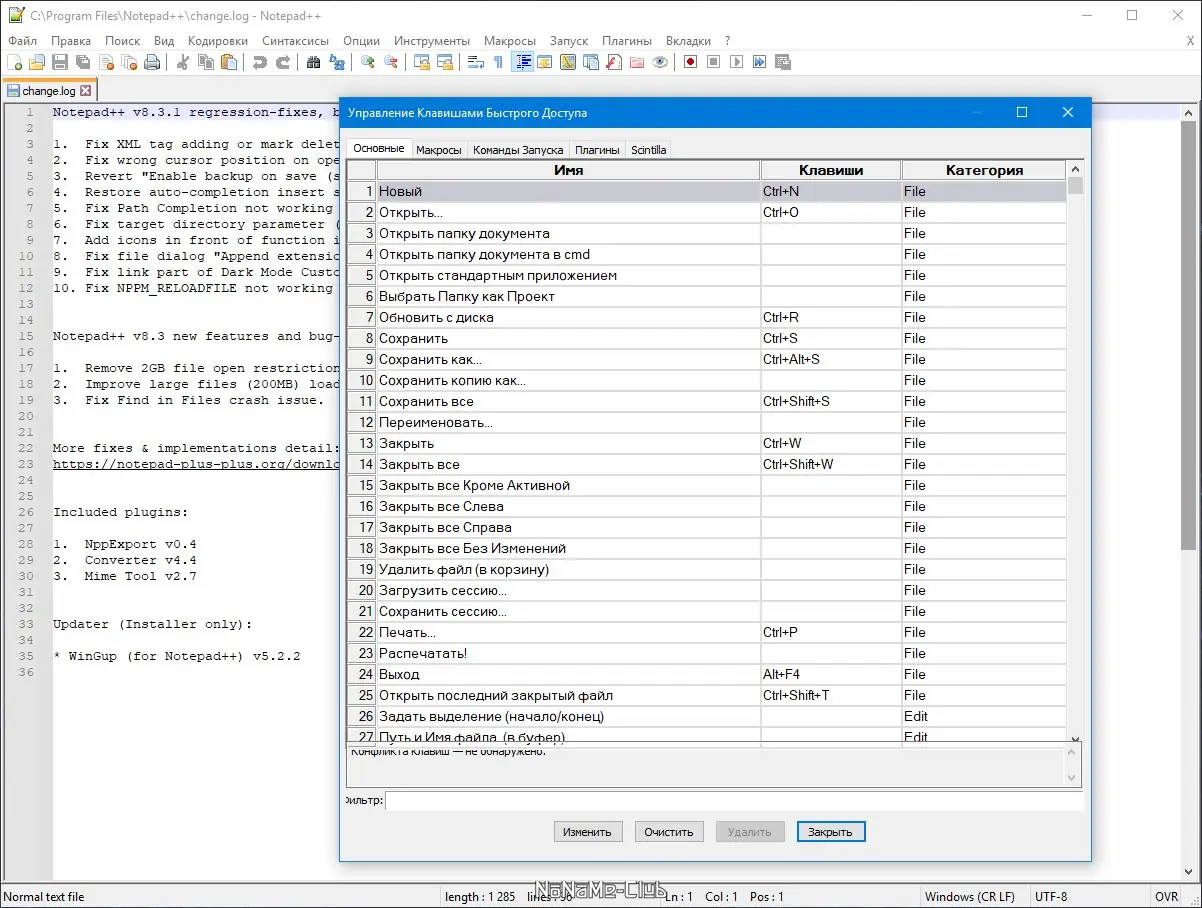Click the Zoom In magnifier icon

[368, 62]
